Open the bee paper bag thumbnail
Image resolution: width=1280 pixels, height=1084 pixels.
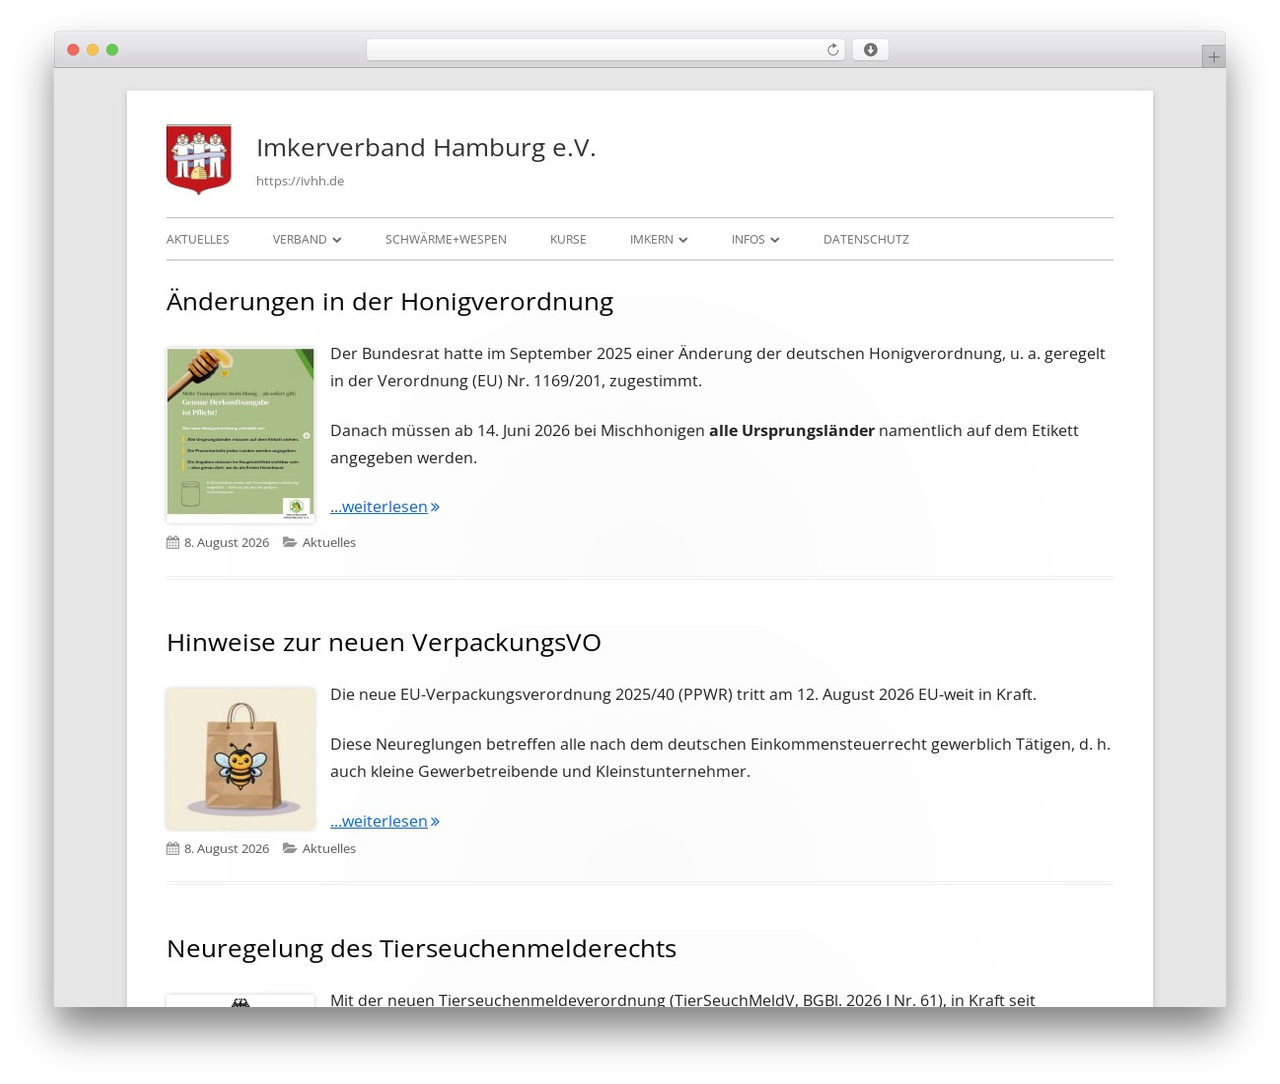point(240,759)
